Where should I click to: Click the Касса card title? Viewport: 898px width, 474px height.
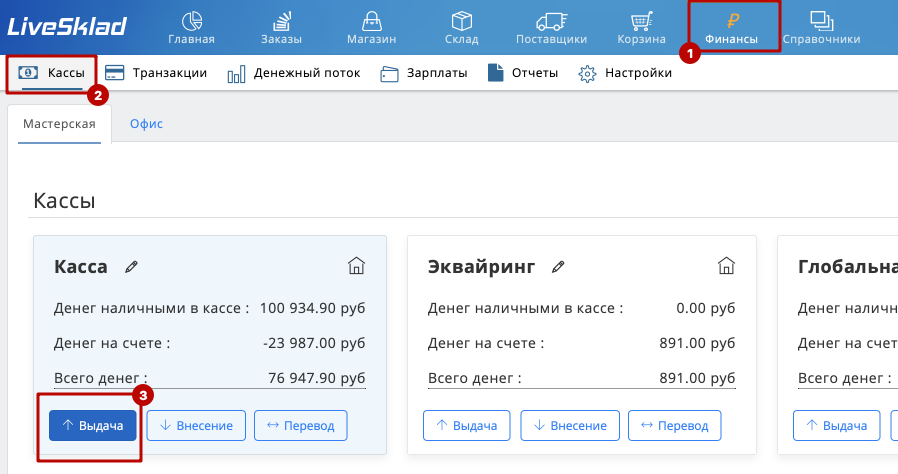point(81,267)
